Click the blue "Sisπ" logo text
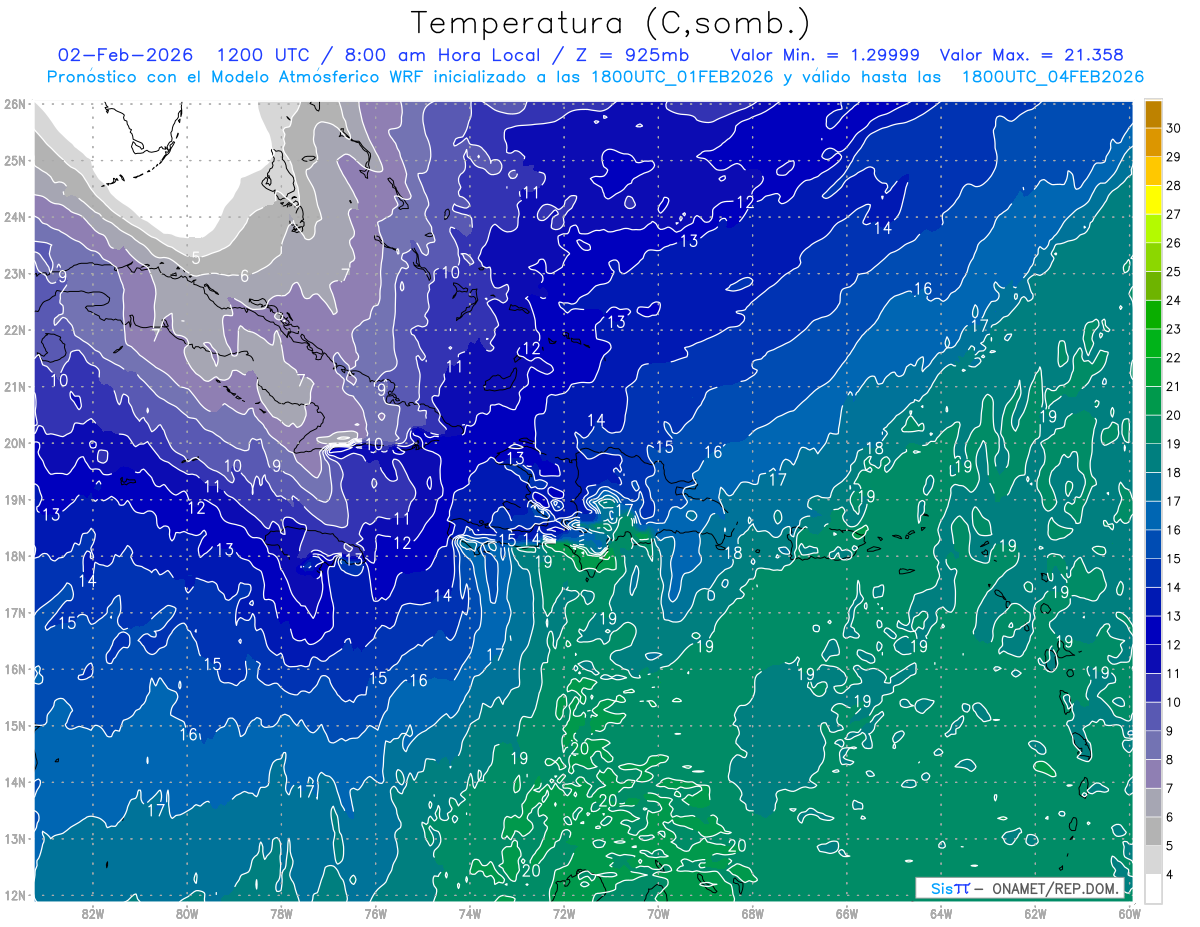The image size is (1200, 927). 949,888
